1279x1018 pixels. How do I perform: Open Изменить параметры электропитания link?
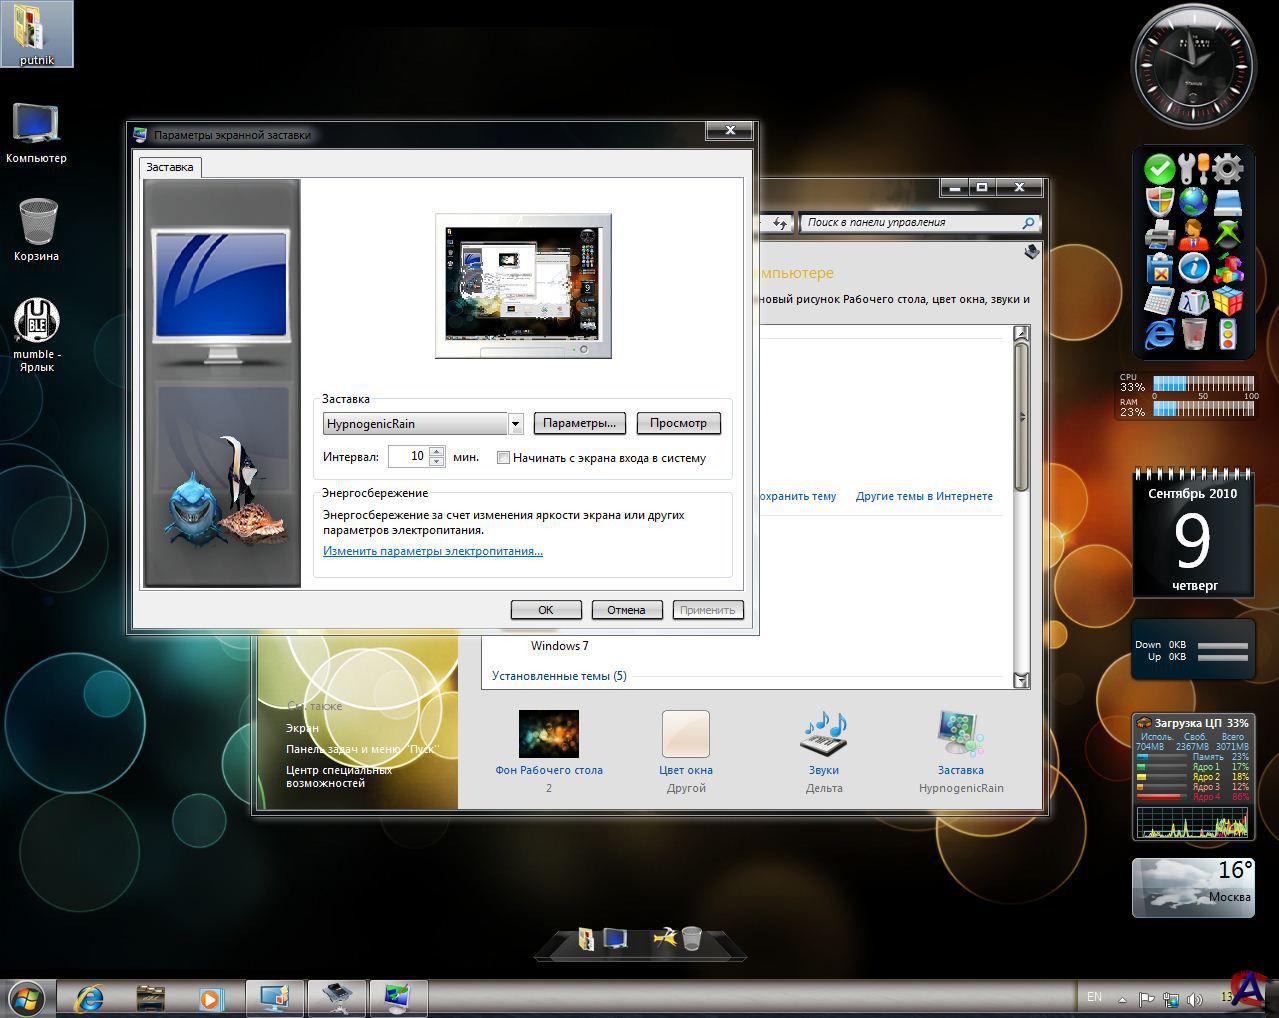click(432, 551)
